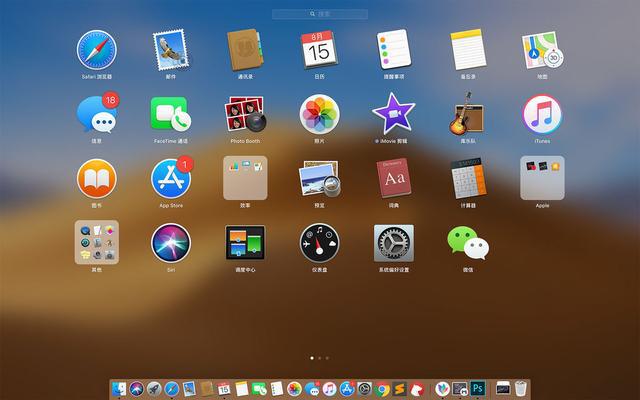This screenshot has width=640, height=400.
Task: Select the first Launchpad page dot
Action: [x=312, y=358]
